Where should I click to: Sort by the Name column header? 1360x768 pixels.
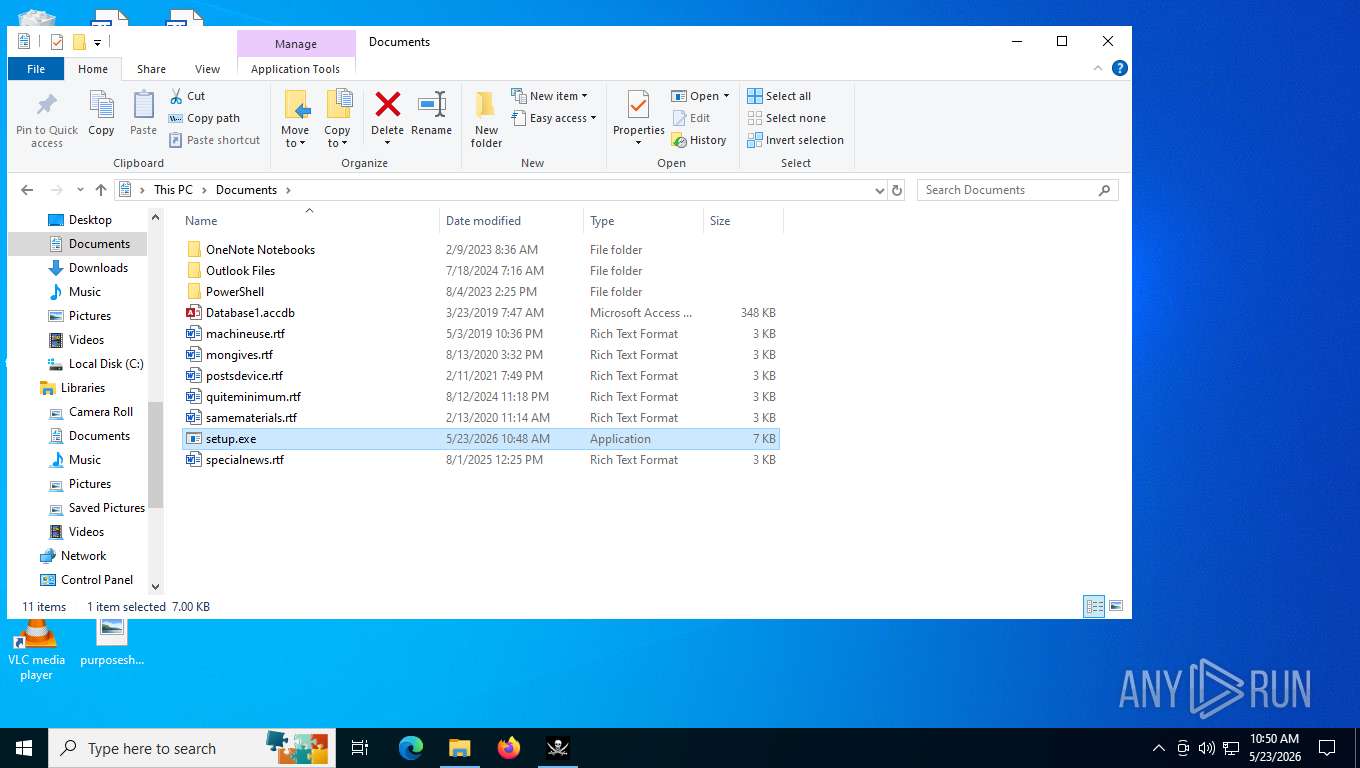point(310,221)
